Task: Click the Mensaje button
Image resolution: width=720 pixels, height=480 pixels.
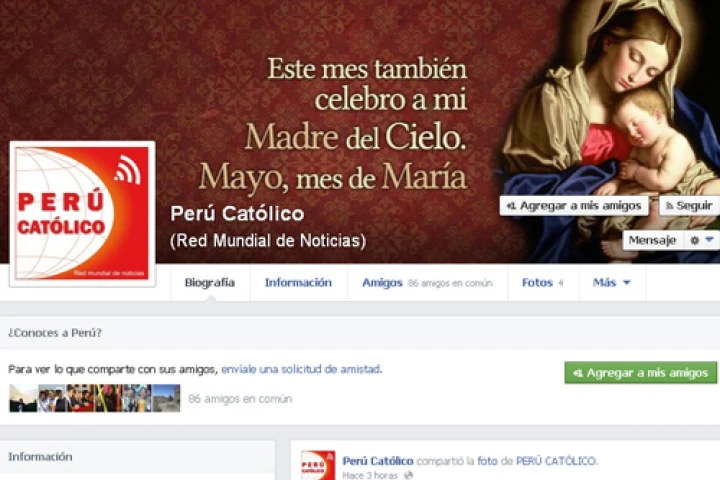Action: [652, 240]
